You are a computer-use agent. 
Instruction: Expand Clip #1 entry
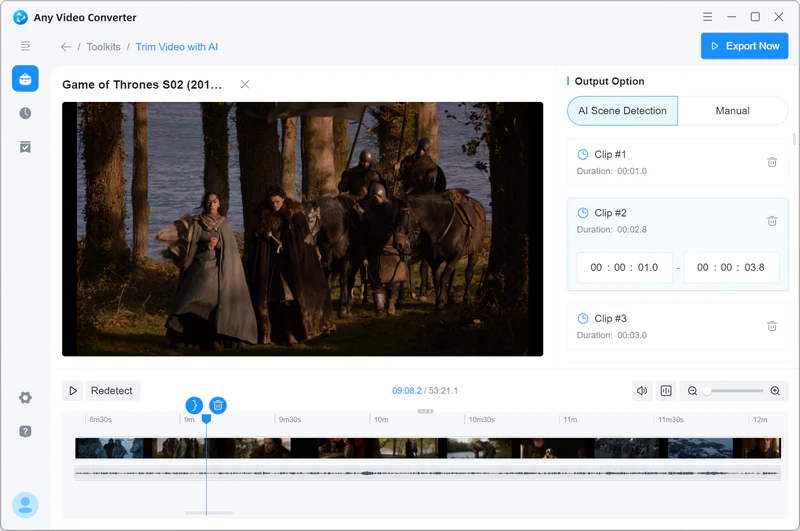point(660,162)
